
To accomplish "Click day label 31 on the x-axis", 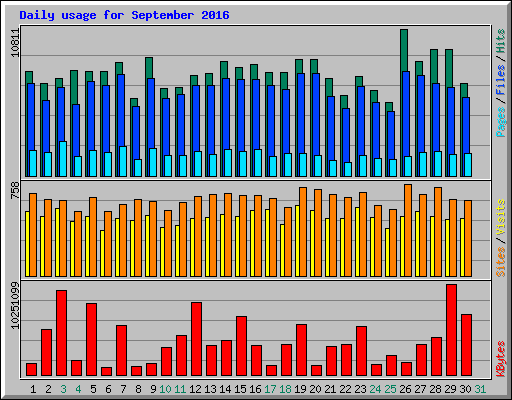I will pyautogui.click(x=480, y=389).
